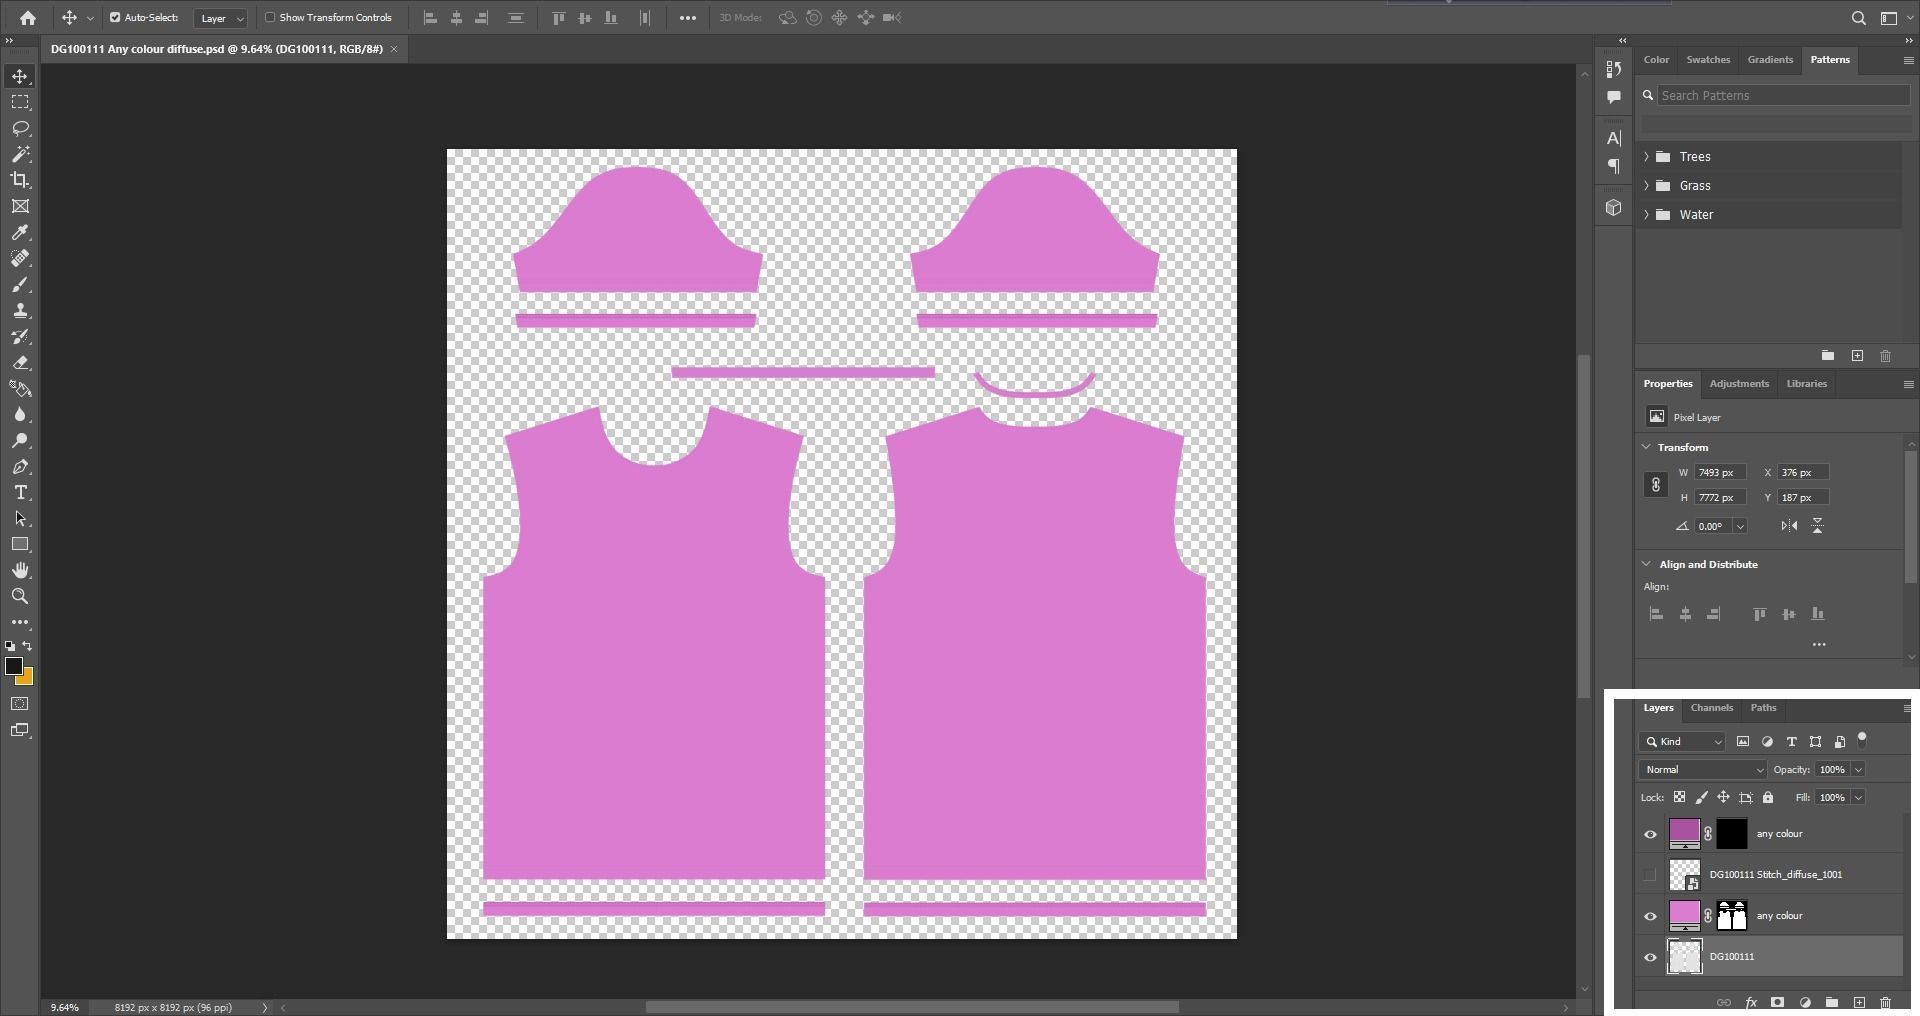The image size is (1920, 1016).
Task: Show the DG100111 Stitch_diffuse_1001 layer
Action: click(1650, 875)
